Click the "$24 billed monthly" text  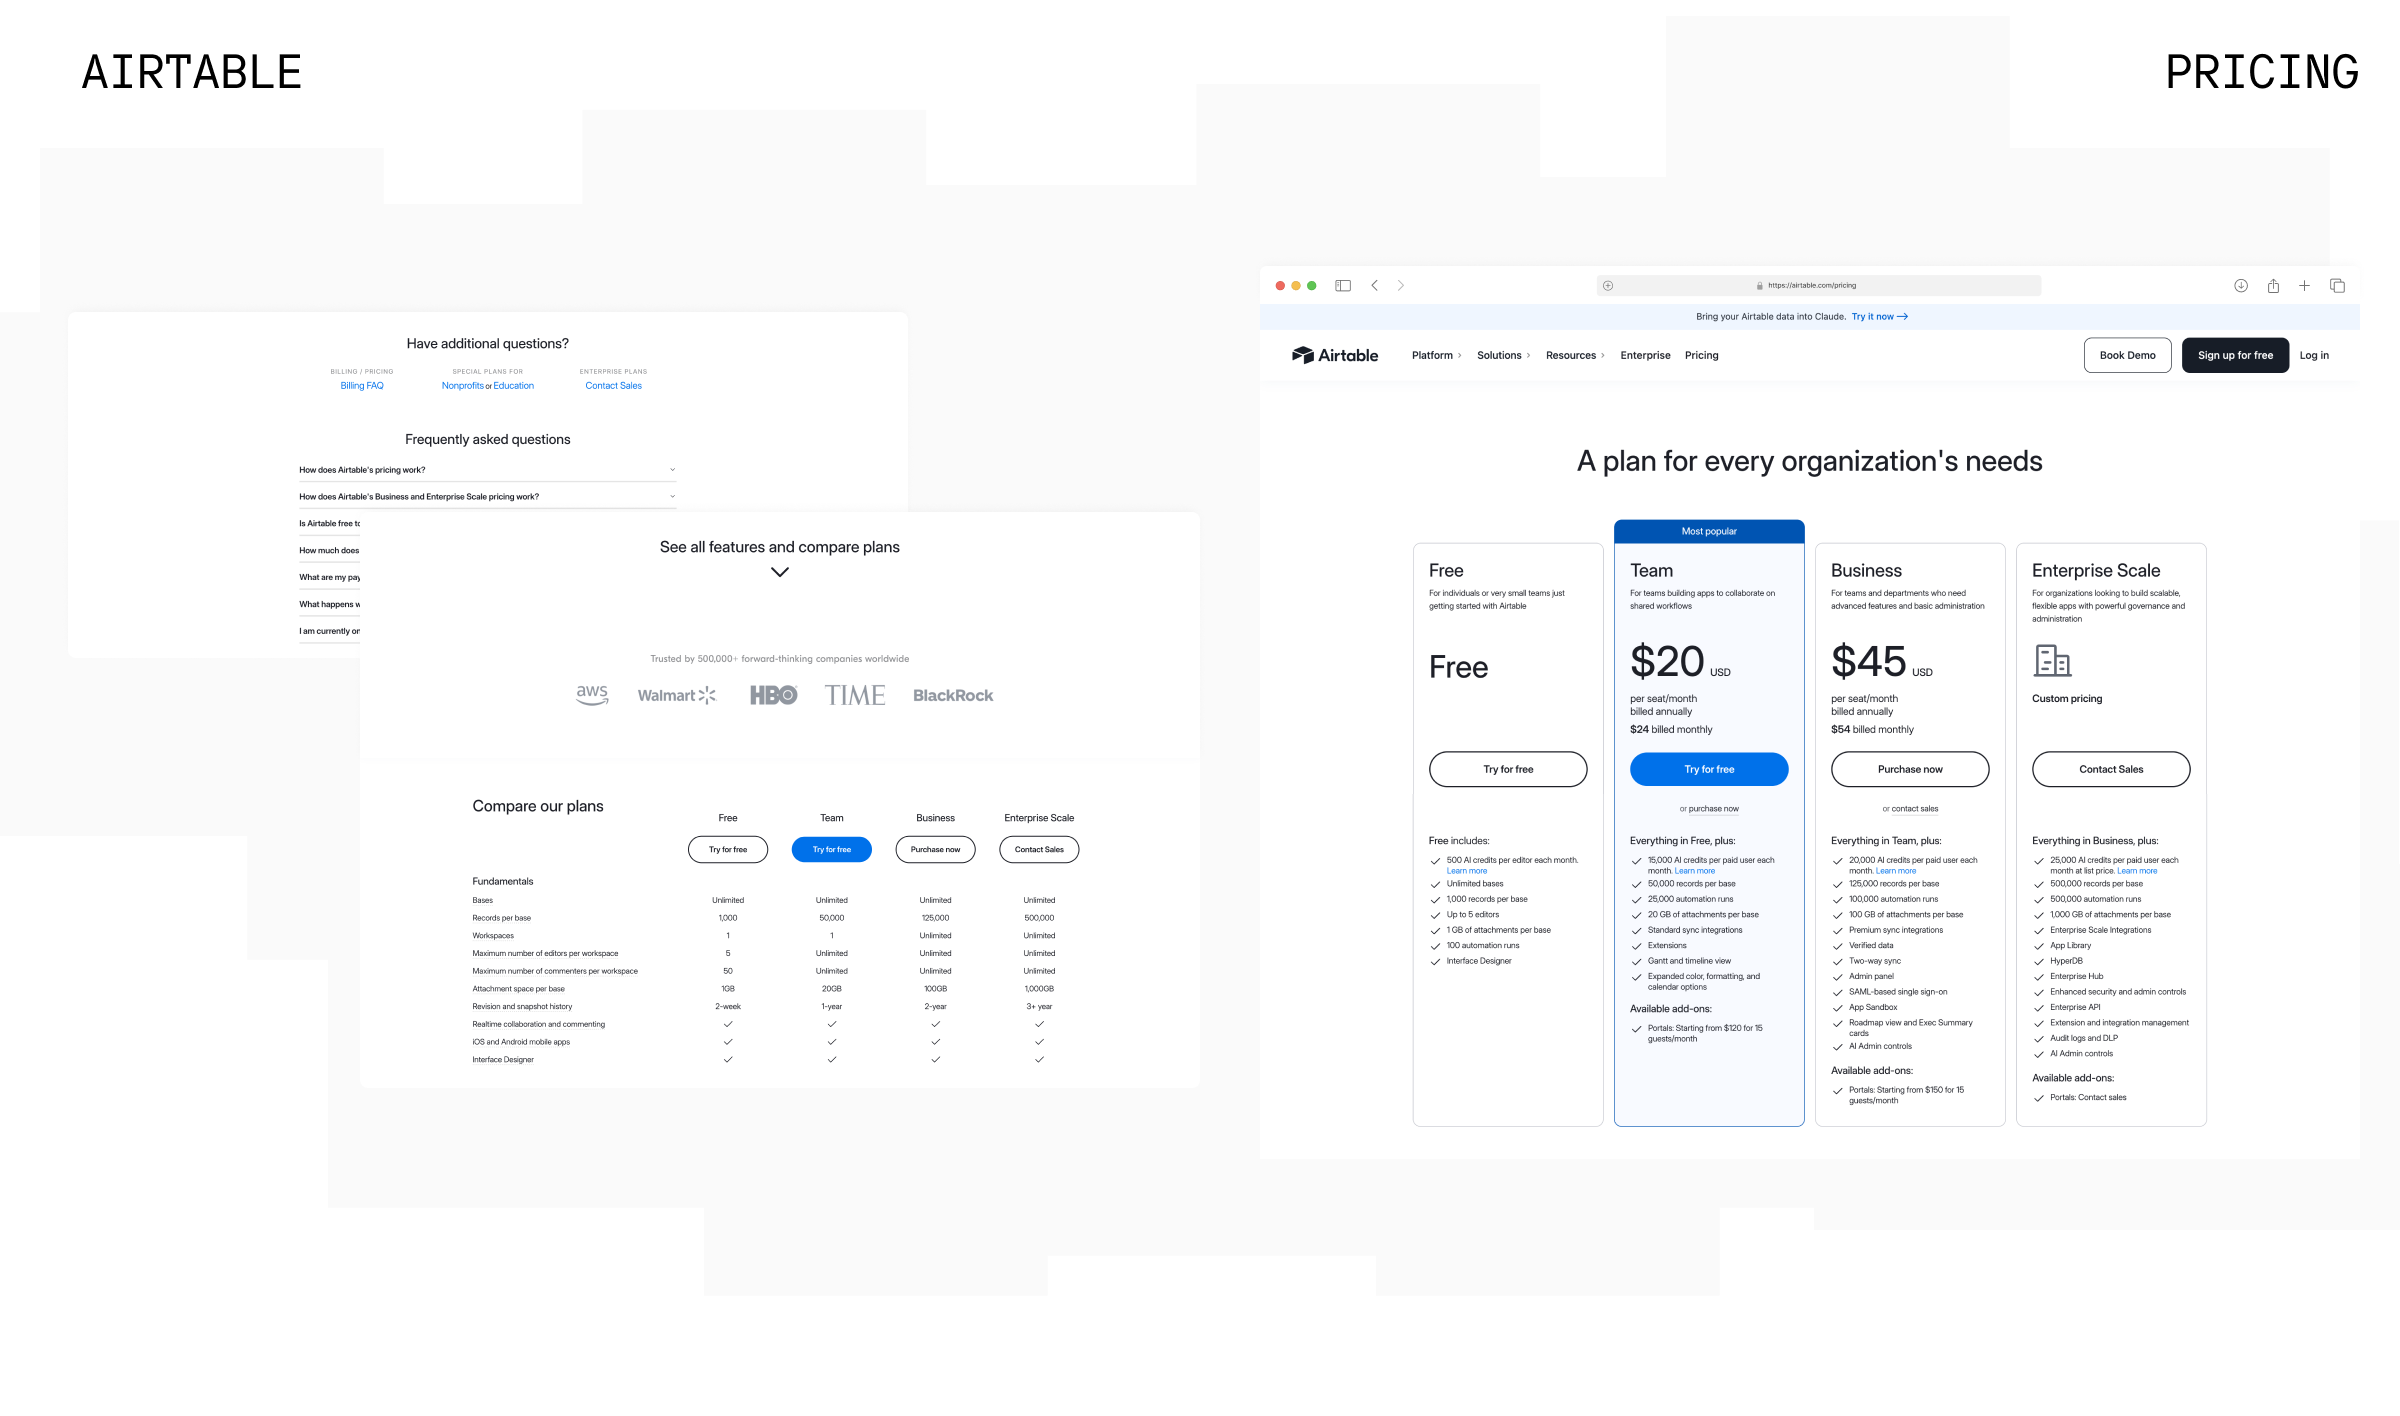tap(1671, 730)
